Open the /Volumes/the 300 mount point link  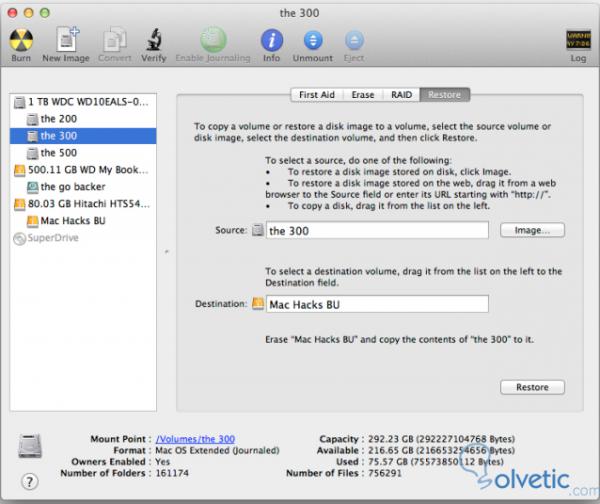(x=195, y=439)
